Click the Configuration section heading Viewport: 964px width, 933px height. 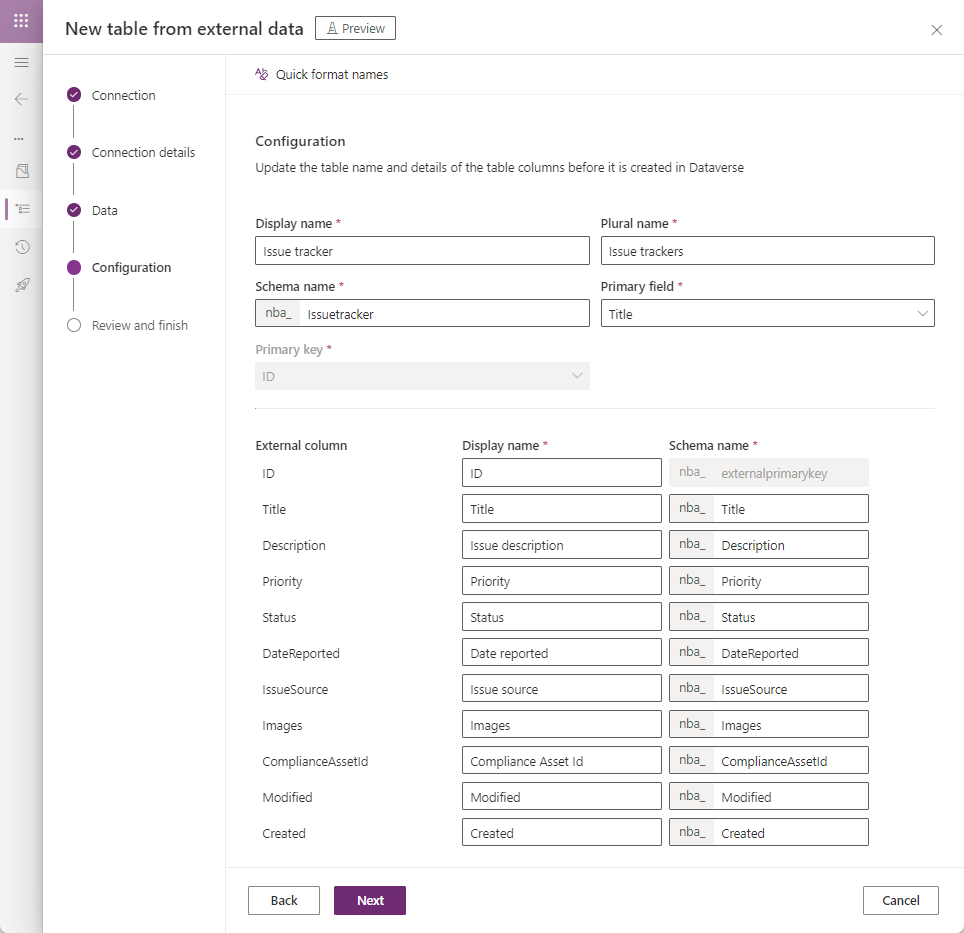pyautogui.click(x=300, y=141)
